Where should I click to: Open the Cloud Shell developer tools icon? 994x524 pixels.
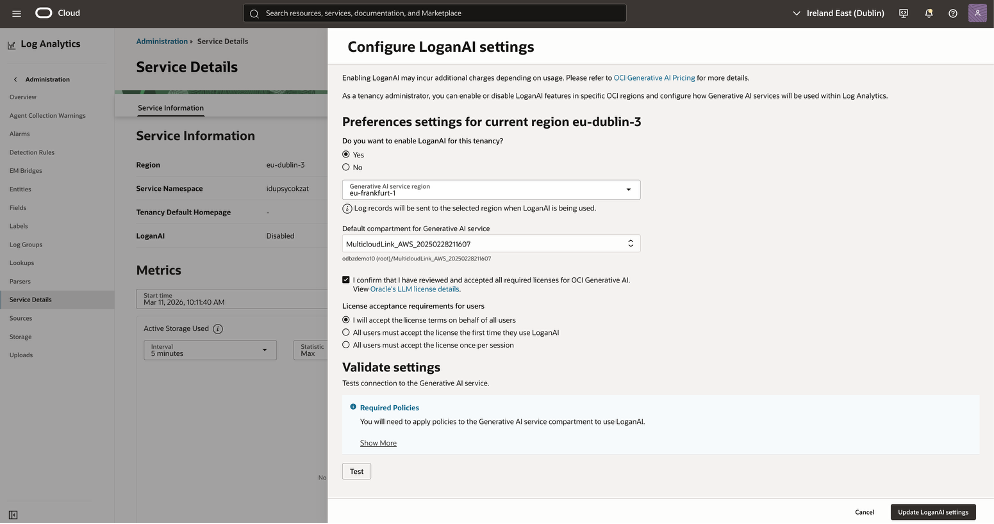point(903,13)
